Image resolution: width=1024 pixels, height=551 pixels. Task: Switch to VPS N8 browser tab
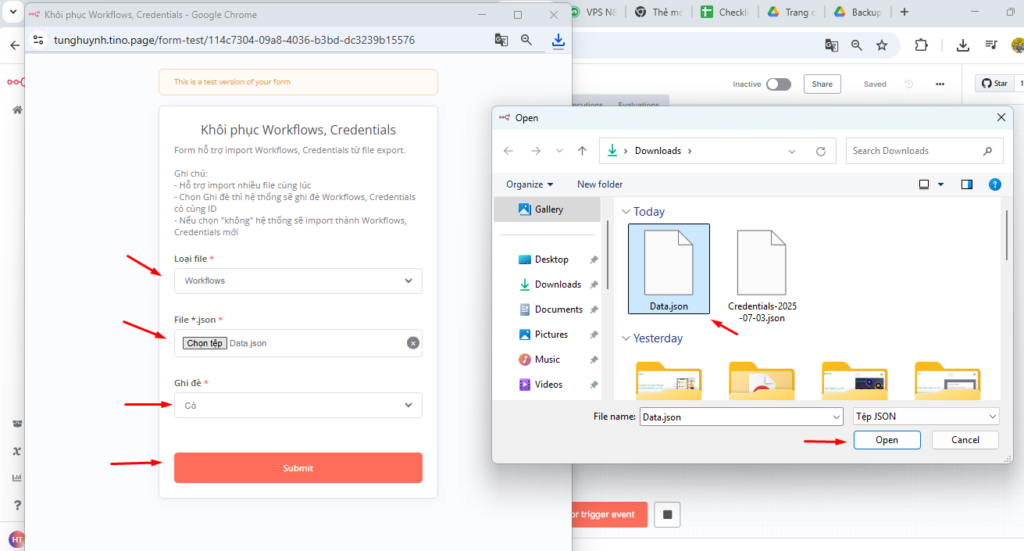click(593, 12)
